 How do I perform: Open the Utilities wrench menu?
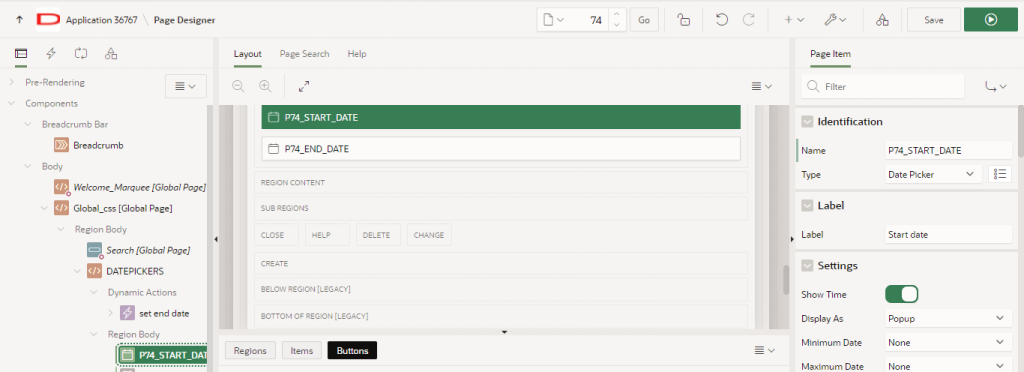tap(835, 20)
